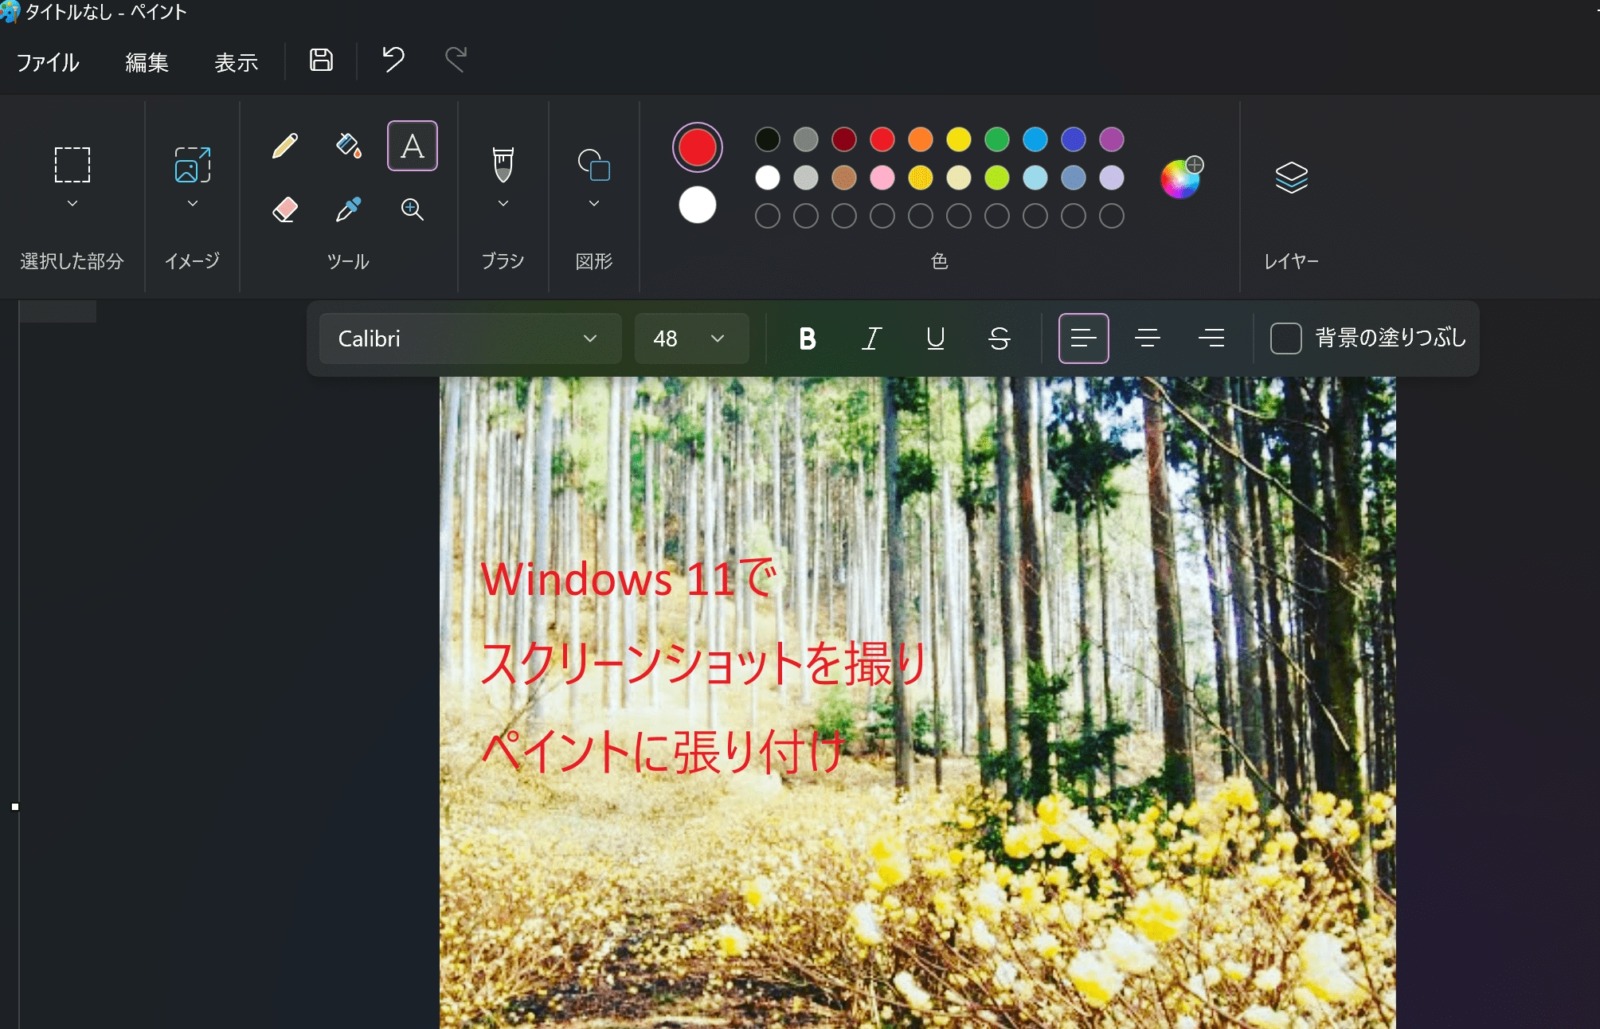Redo the action
The width and height of the screenshot is (1600, 1029).
(x=456, y=60)
